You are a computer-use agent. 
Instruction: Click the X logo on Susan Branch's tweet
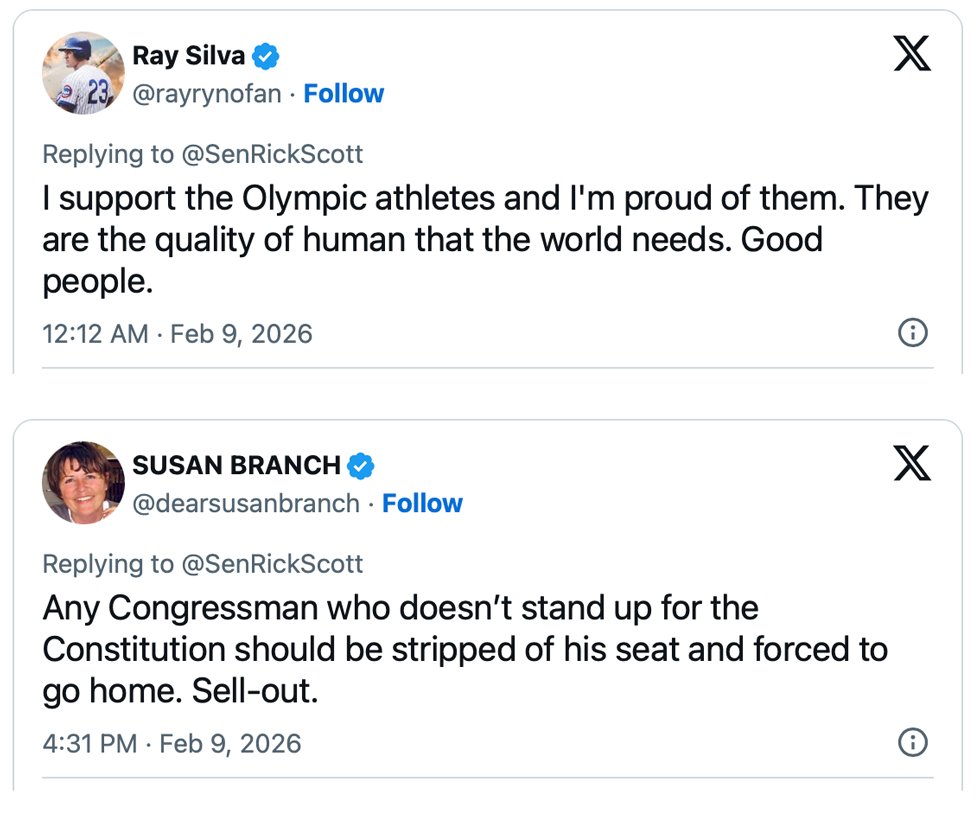click(x=911, y=463)
